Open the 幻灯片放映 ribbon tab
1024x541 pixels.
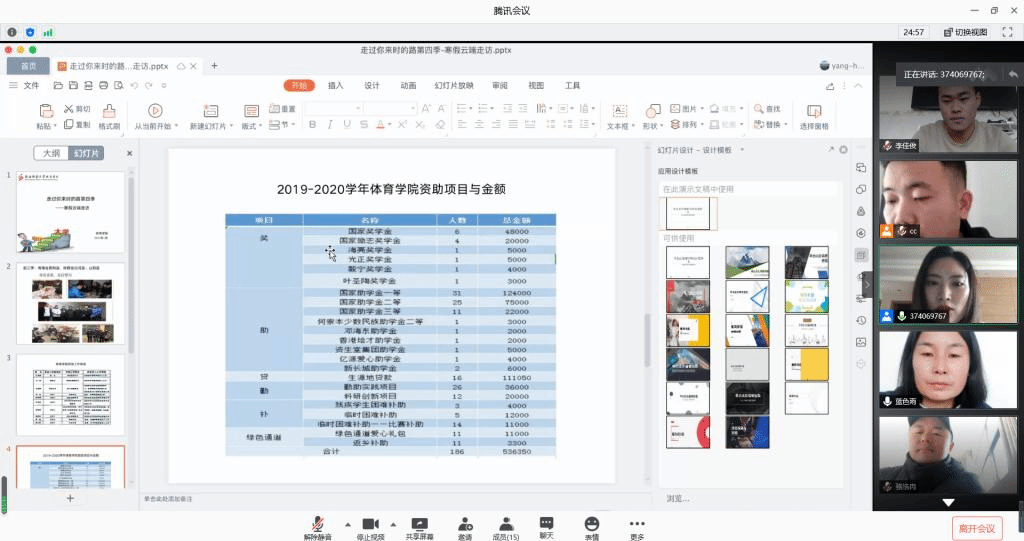click(454, 86)
